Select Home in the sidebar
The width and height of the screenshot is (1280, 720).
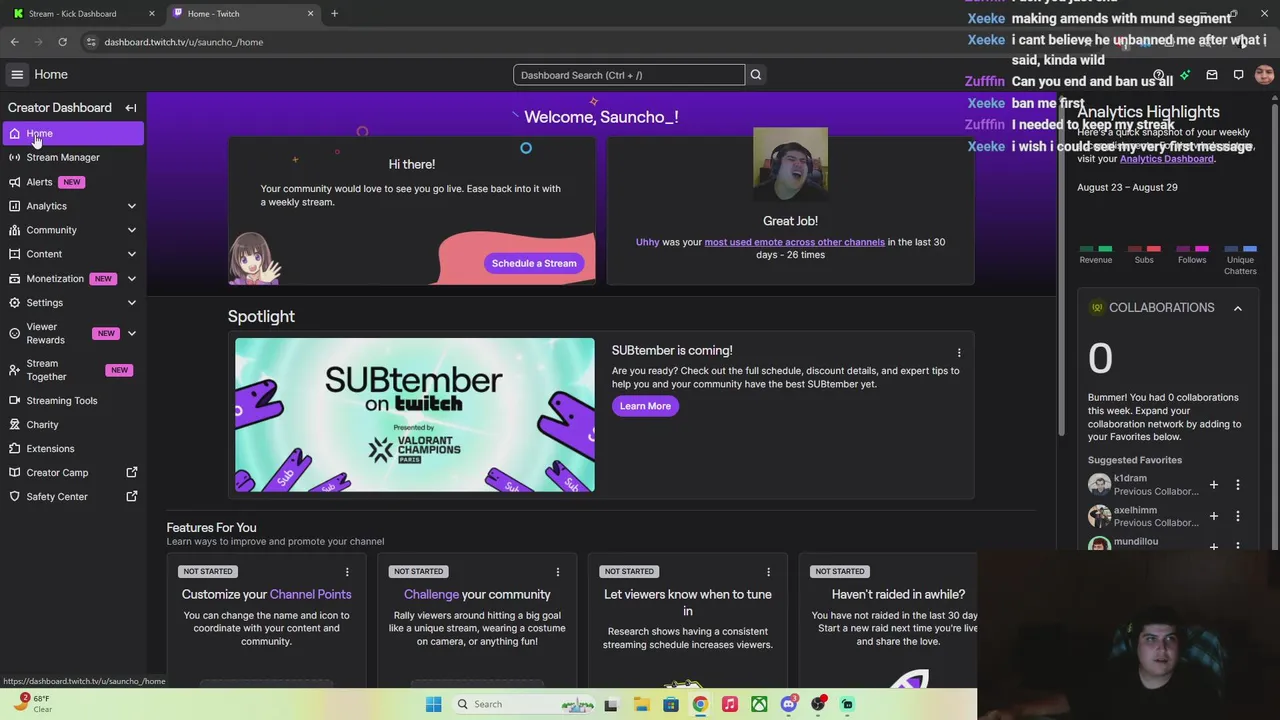click(72, 133)
